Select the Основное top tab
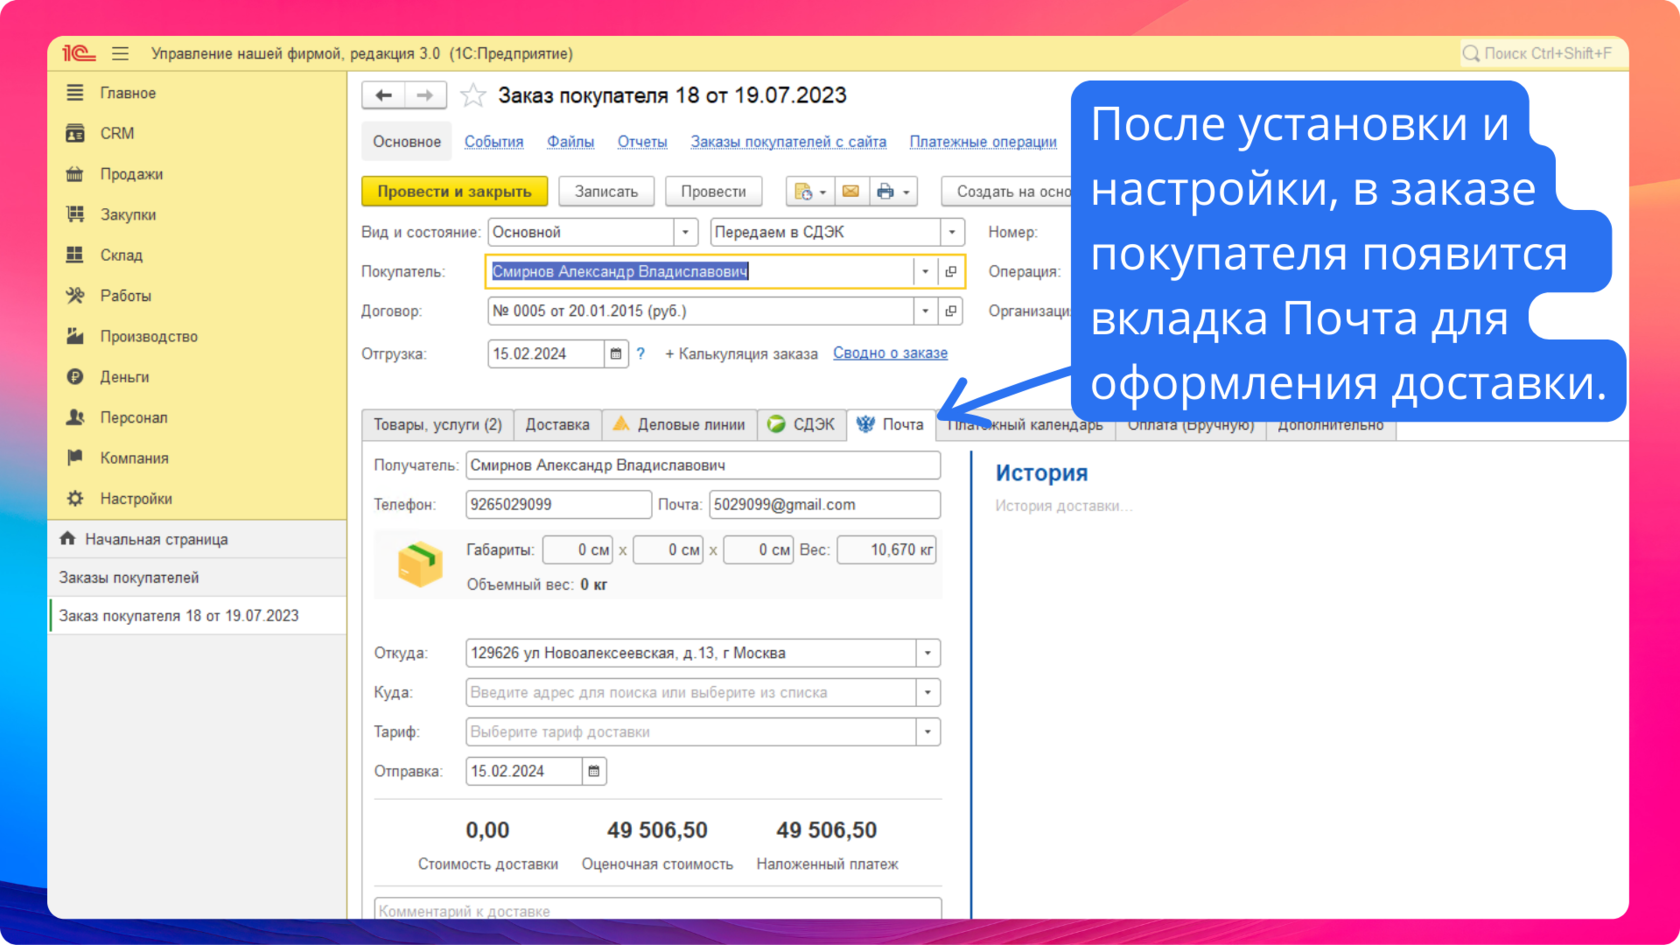Screen dimensions: 1680x945 coord(407,142)
